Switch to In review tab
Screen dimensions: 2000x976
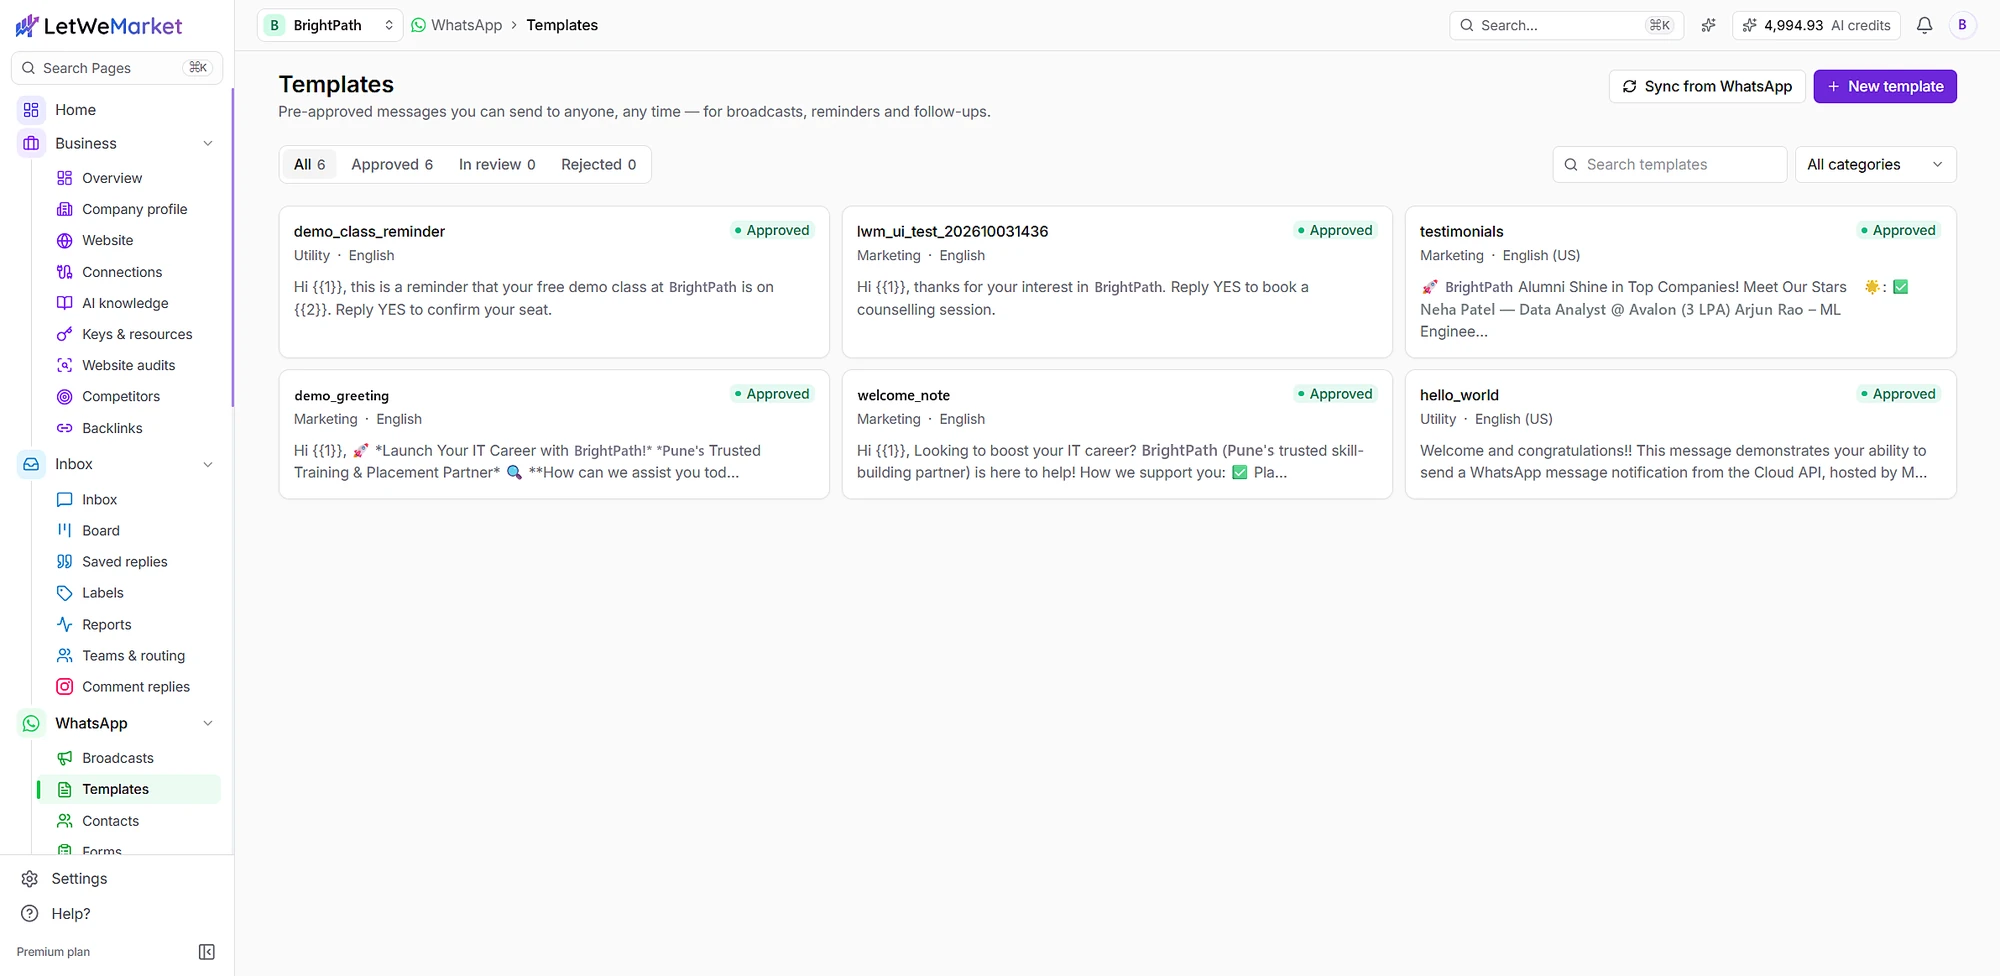pyautogui.click(x=497, y=165)
